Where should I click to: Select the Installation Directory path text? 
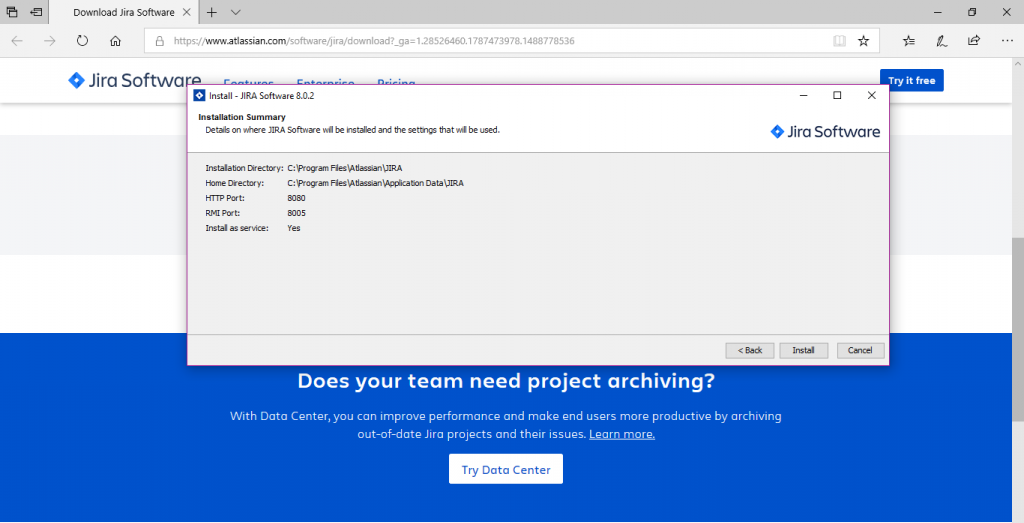tap(345, 168)
